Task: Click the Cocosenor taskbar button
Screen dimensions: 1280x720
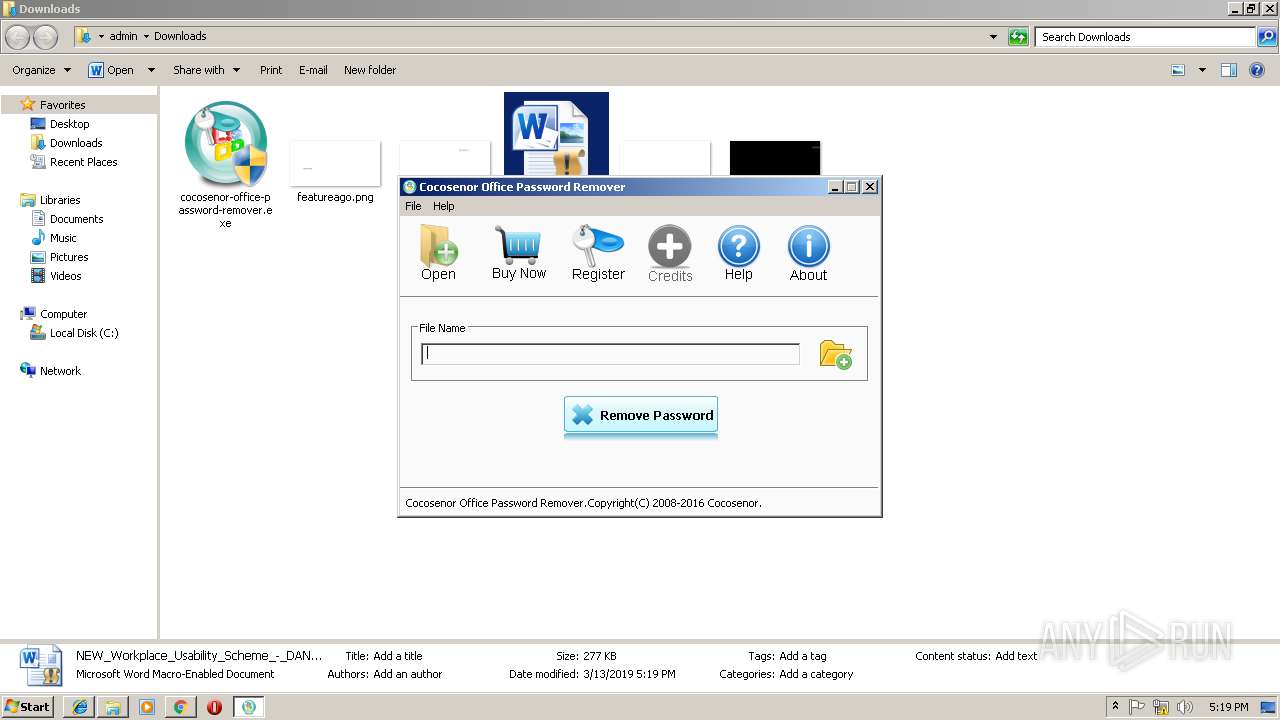Action: (x=249, y=707)
